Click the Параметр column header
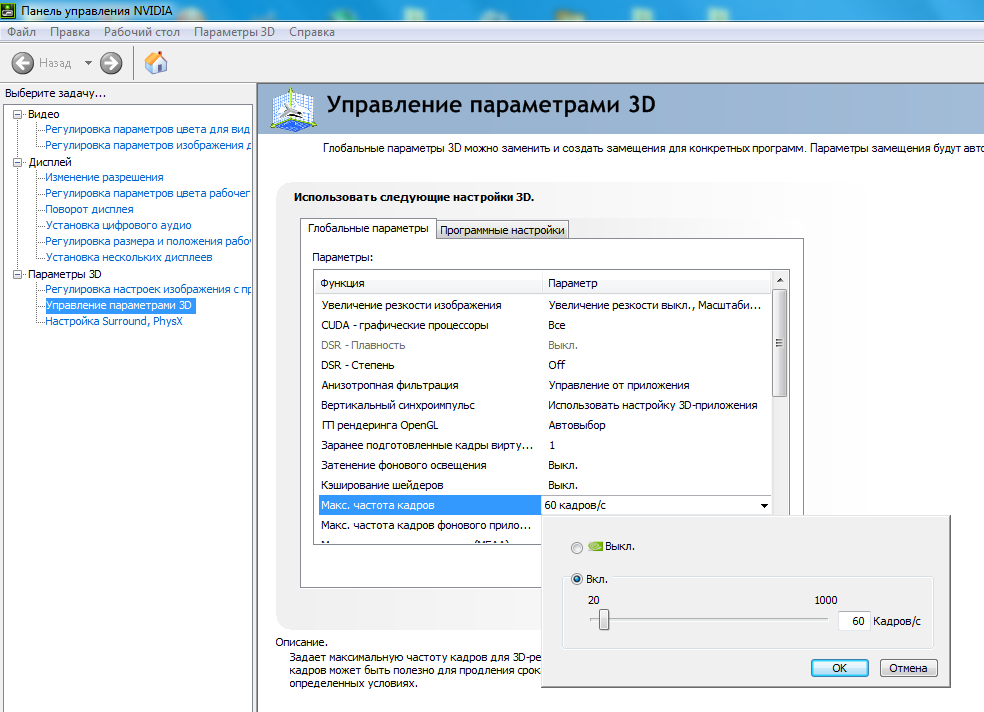Image resolution: width=984 pixels, height=712 pixels. (657, 283)
